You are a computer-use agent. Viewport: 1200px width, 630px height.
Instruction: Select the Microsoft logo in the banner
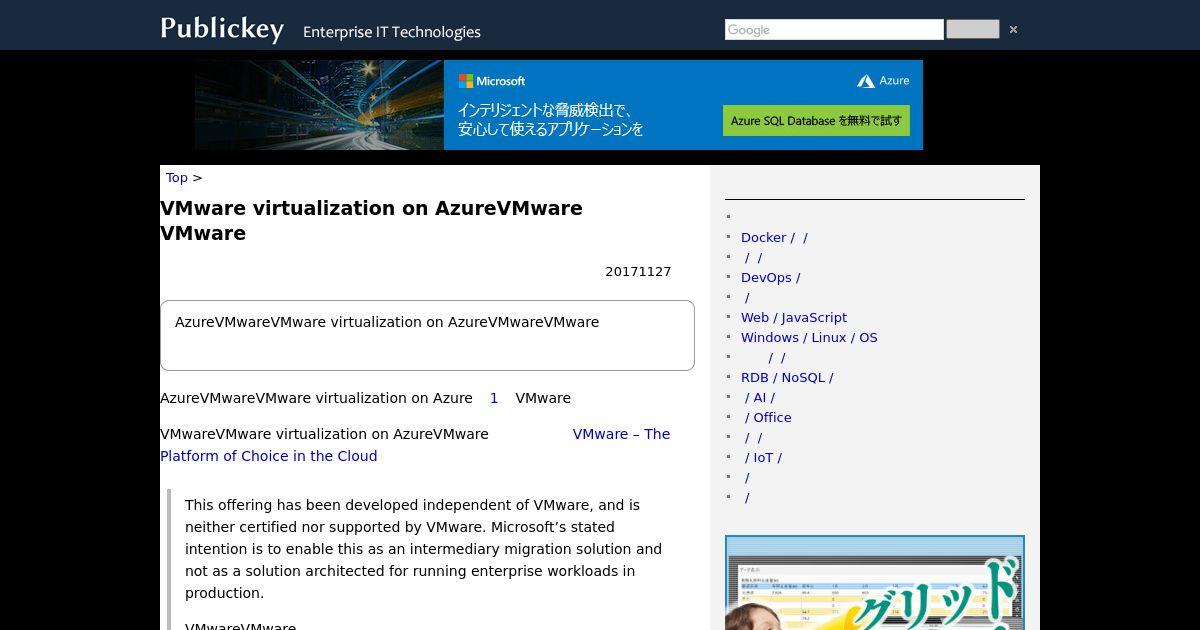492,81
